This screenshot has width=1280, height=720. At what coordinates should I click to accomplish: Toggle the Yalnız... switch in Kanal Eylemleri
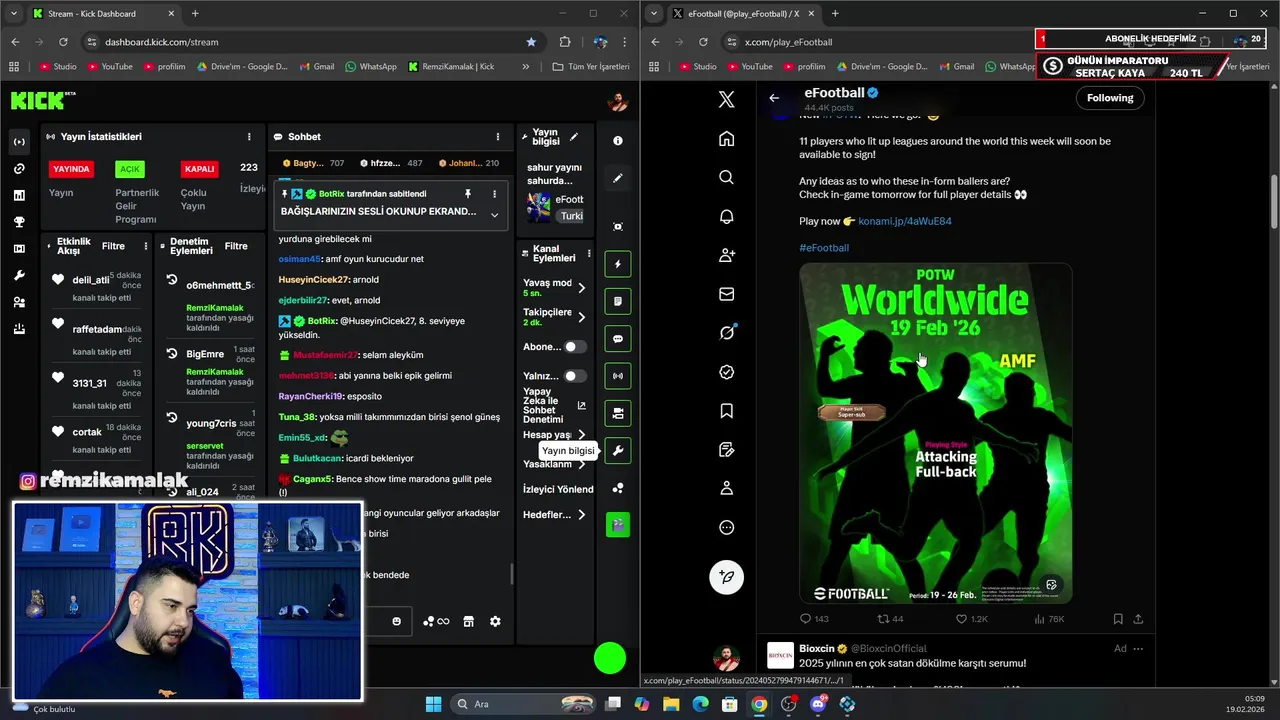(575, 376)
